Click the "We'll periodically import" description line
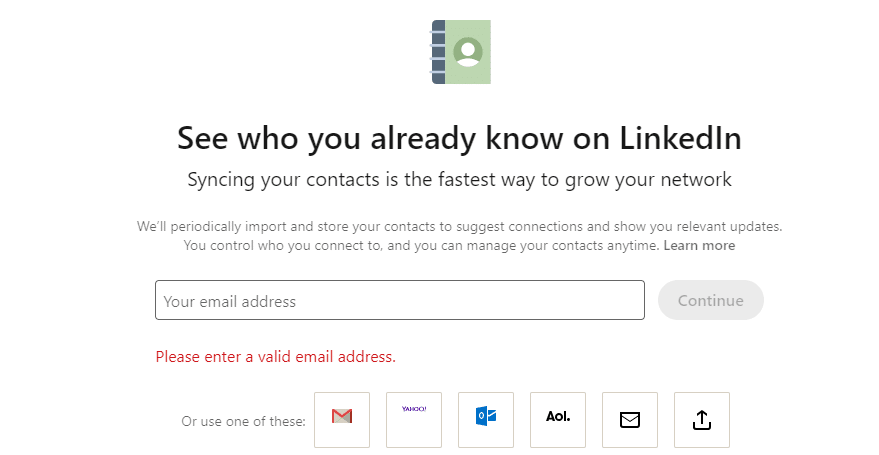Viewport: 879px width, 455px height. point(459,226)
